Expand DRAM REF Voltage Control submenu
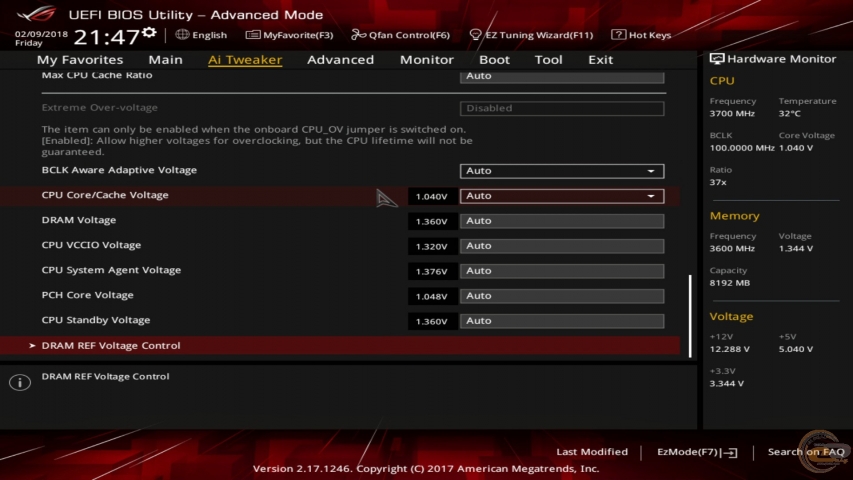The height and width of the screenshot is (480, 853). (x=340, y=346)
